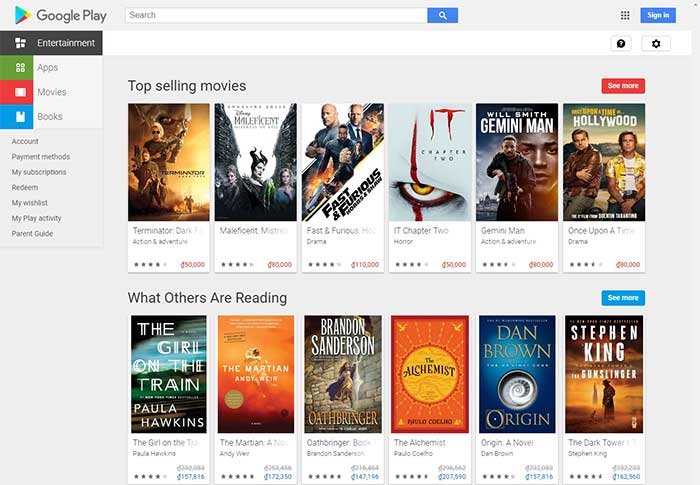Click the 'Maleficent: Mistress' title text
This screenshot has width=700, height=485.
[x=254, y=231]
